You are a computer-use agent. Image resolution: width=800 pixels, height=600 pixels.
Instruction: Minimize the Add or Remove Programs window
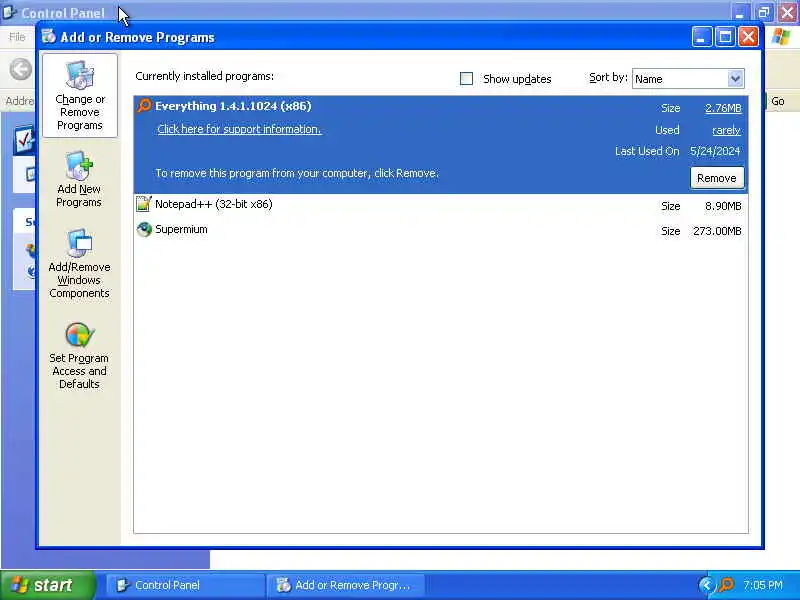pyautogui.click(x=702, y=37)
